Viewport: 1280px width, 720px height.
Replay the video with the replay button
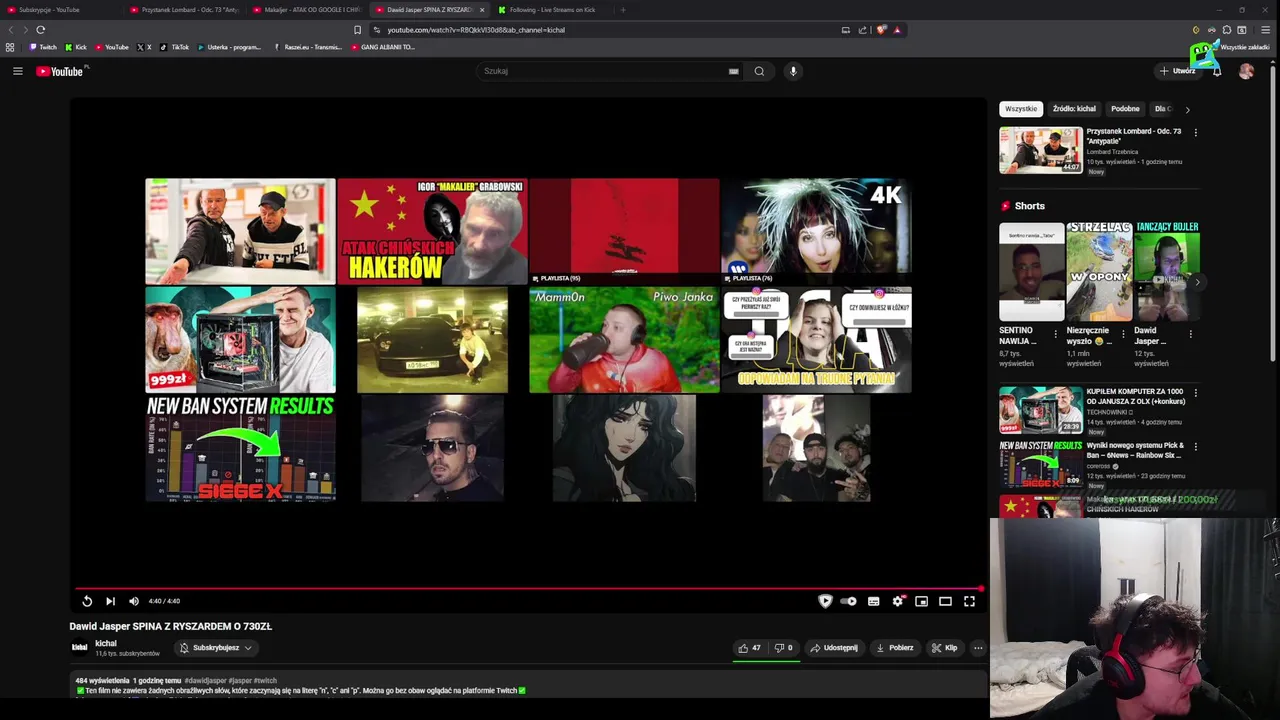(87, 601)
